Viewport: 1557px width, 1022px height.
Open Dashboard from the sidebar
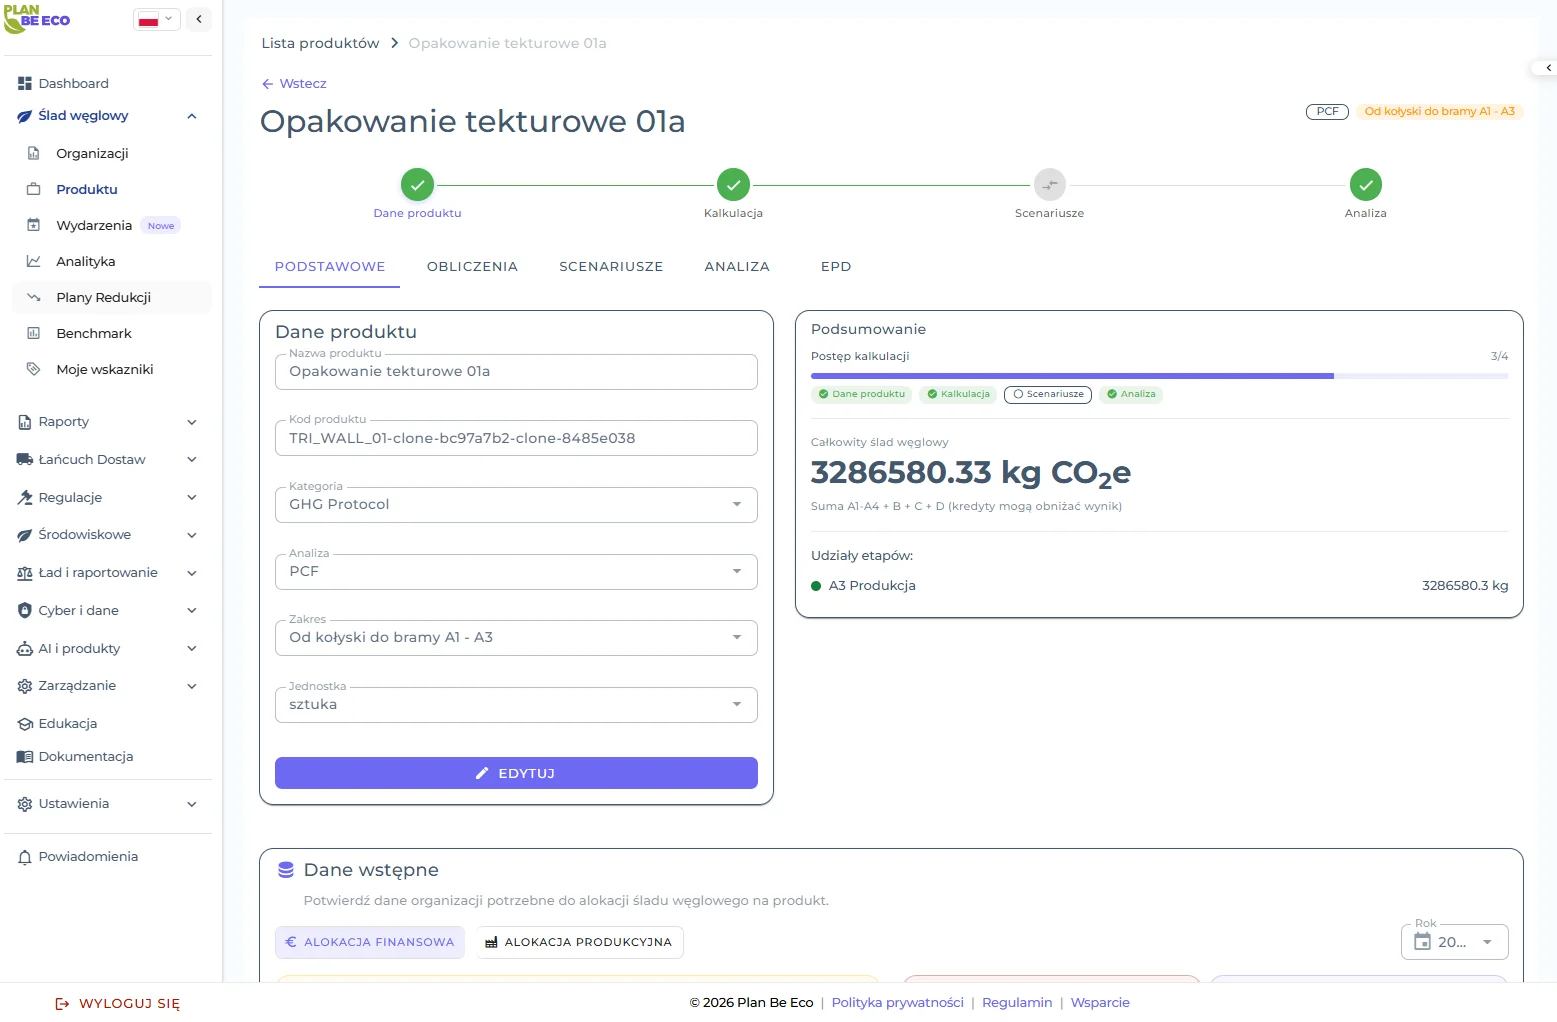[x=73, y=83]
